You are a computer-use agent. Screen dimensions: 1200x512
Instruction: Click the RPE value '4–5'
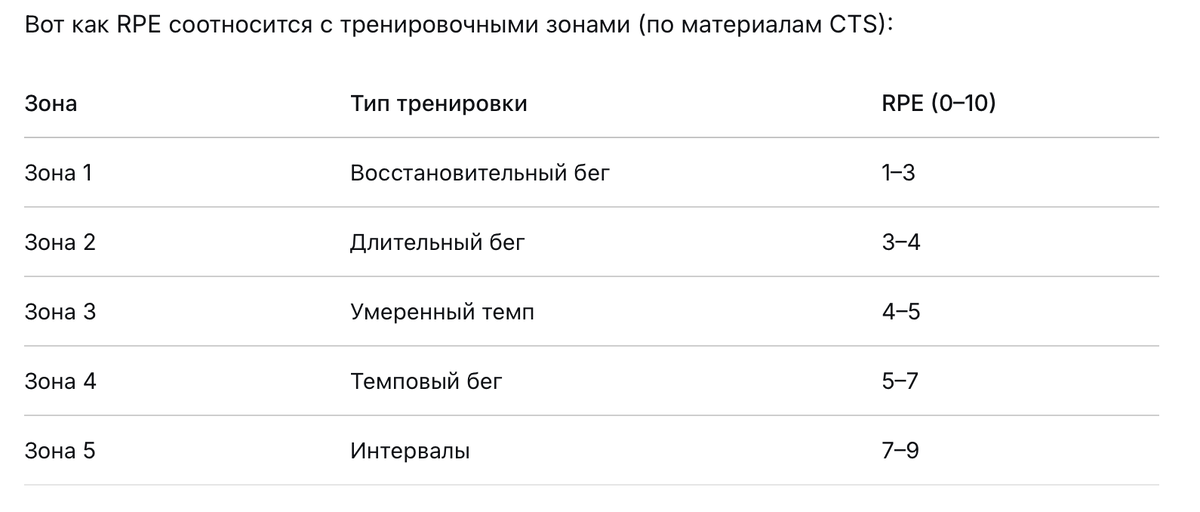tap(901, 312)
